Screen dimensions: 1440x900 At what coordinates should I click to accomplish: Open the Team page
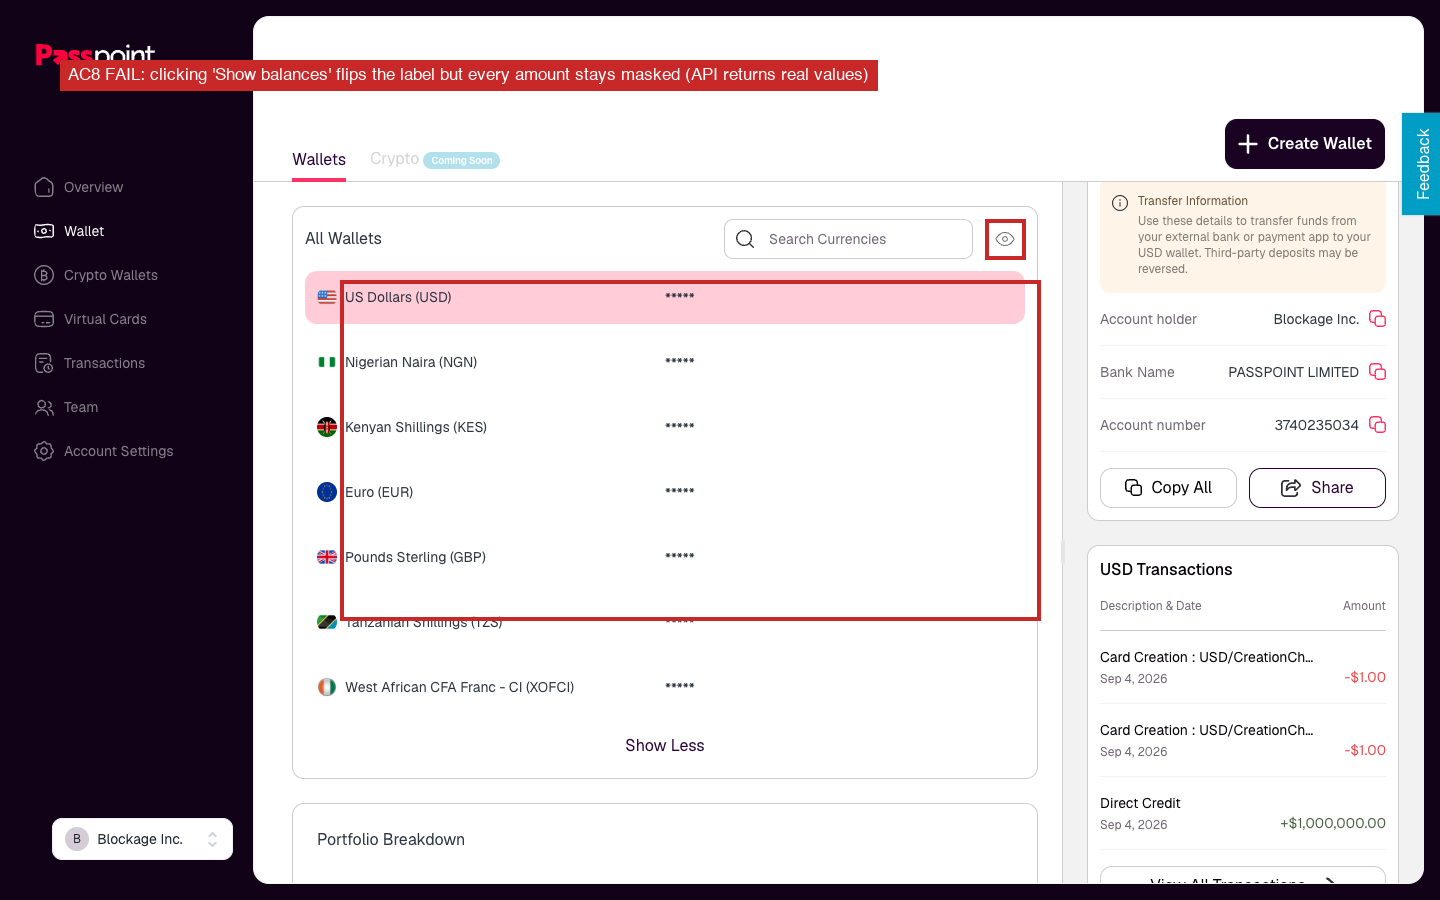(66, 407)
